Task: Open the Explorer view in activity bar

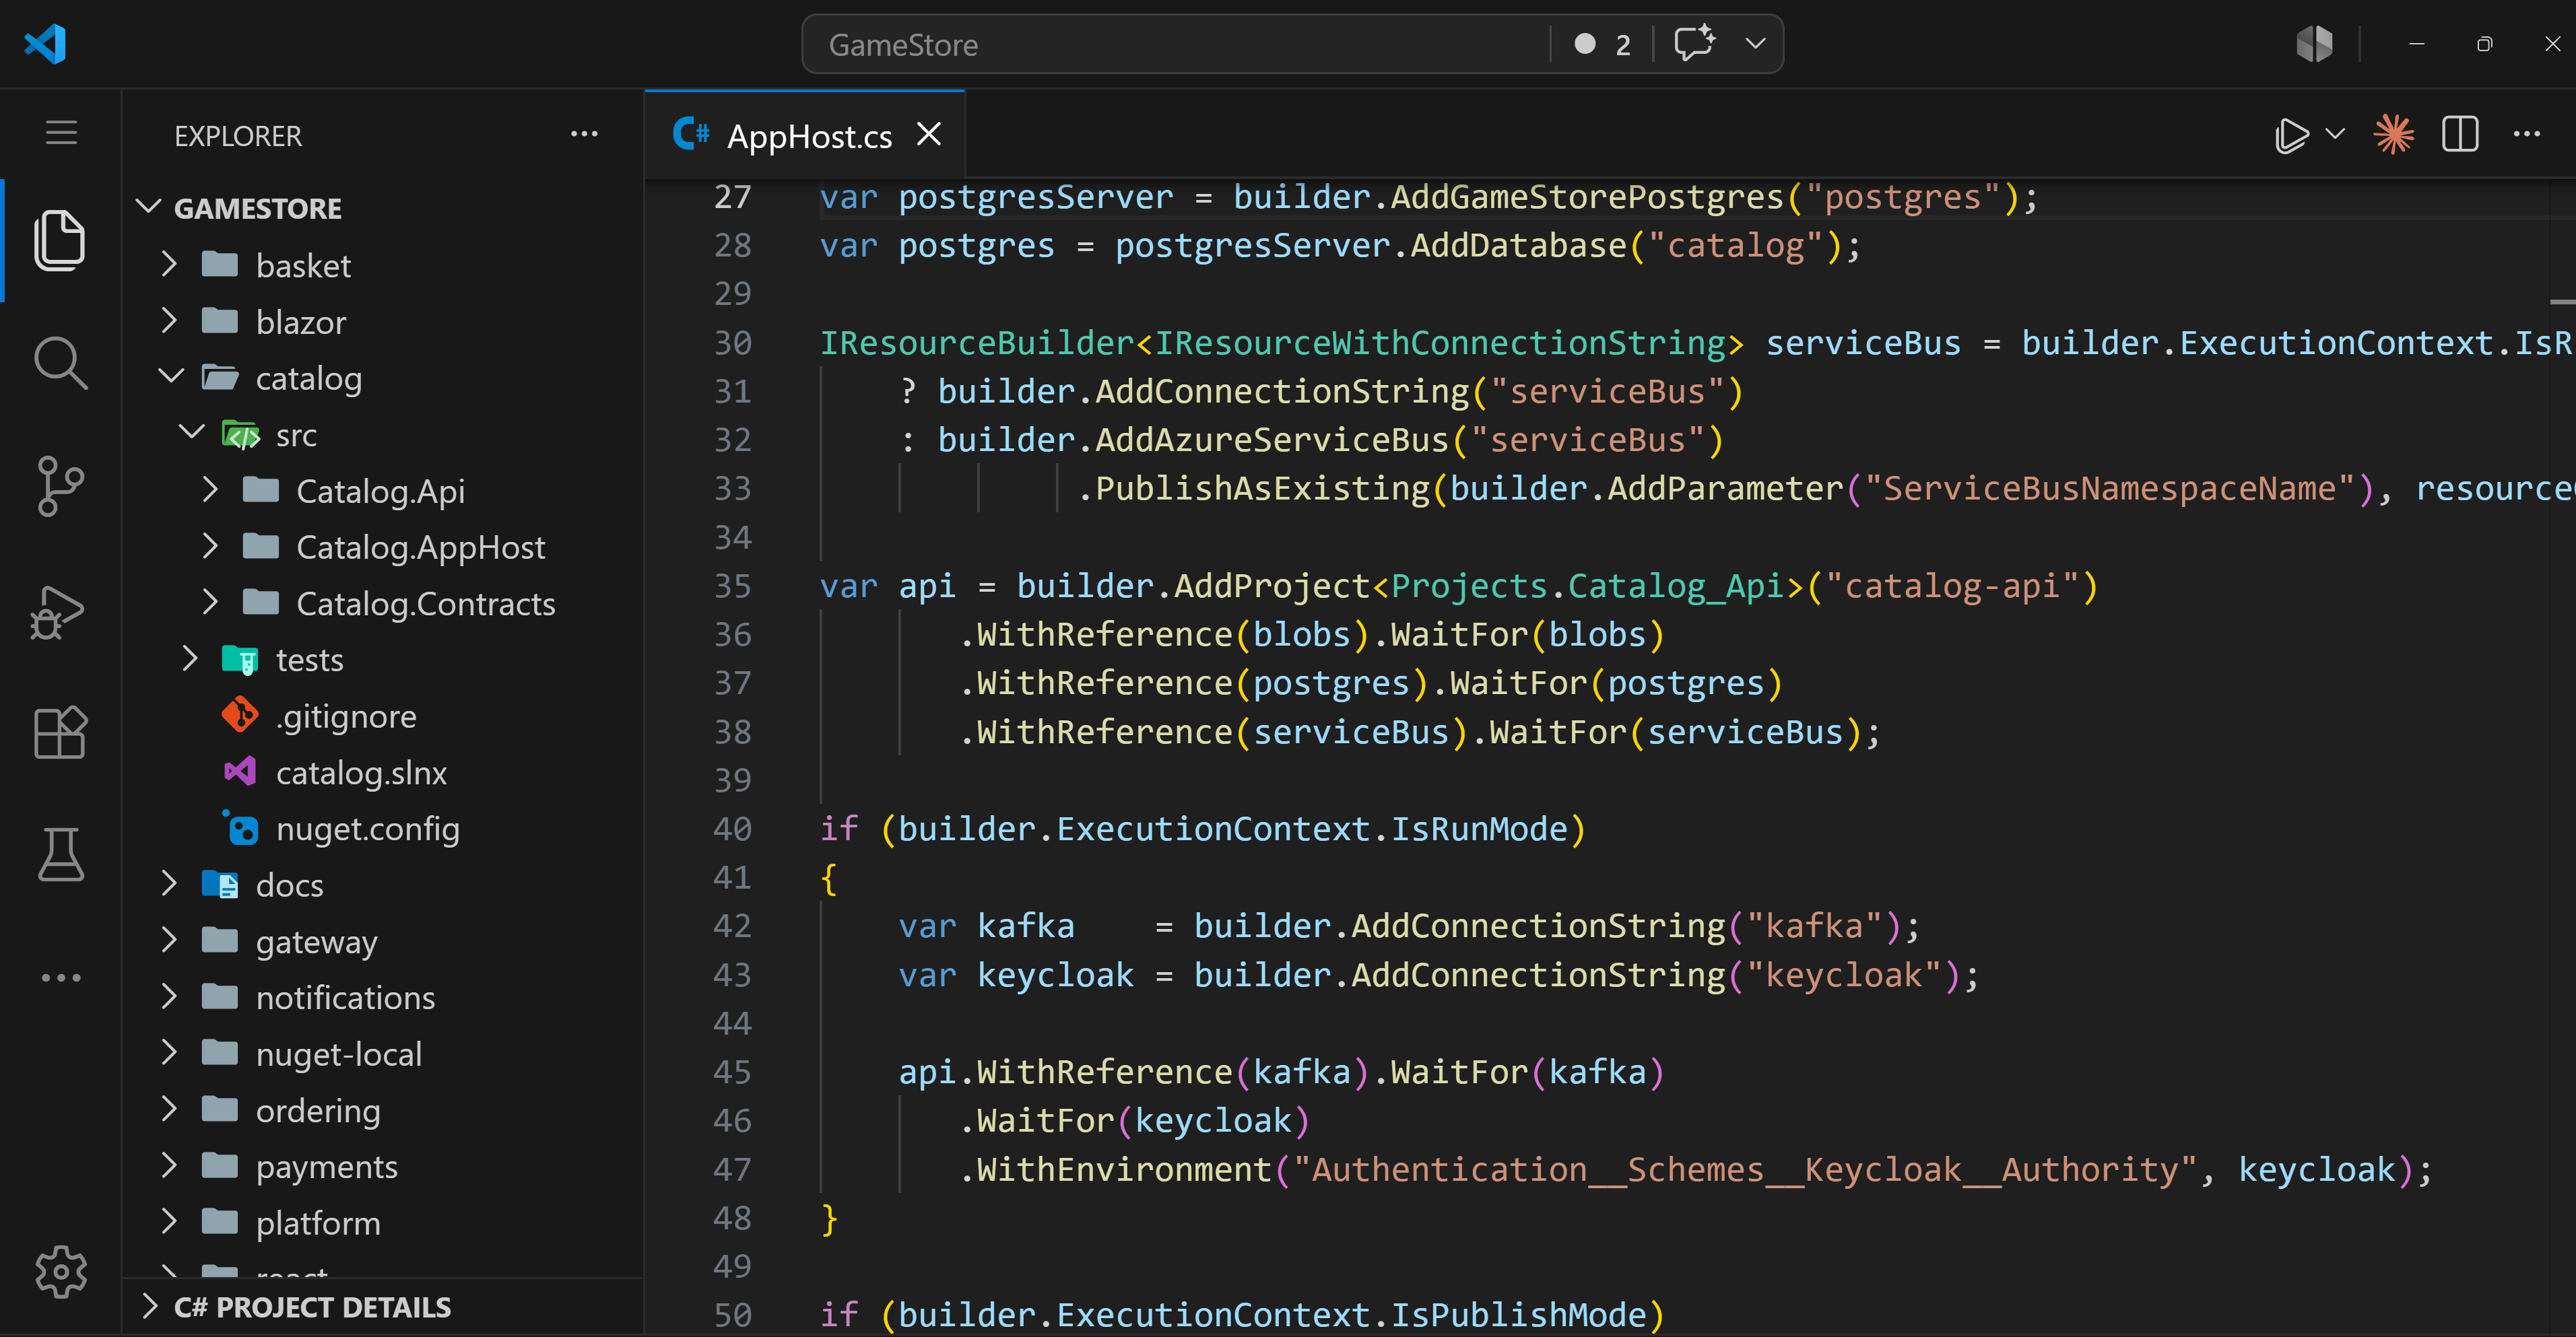Action: pyautogui.click(x=60, y=240)
